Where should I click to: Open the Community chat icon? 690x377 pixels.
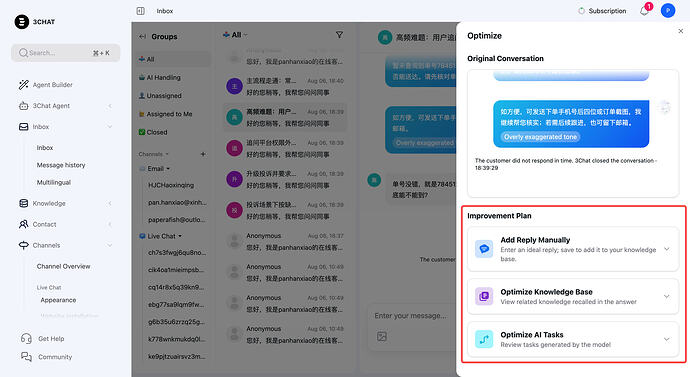click(x=26, y=357)
